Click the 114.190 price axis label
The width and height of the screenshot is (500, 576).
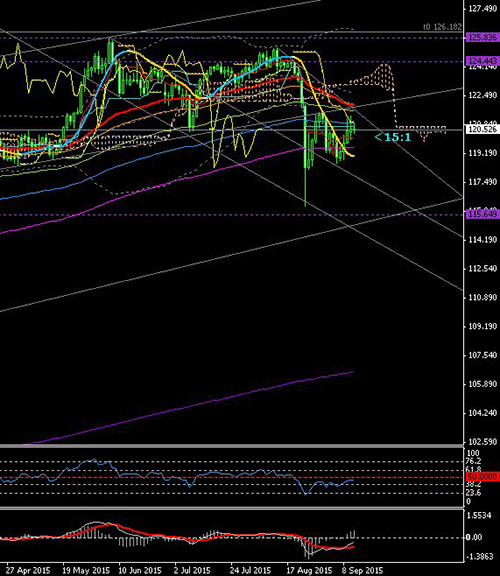(x=483, y=240)
